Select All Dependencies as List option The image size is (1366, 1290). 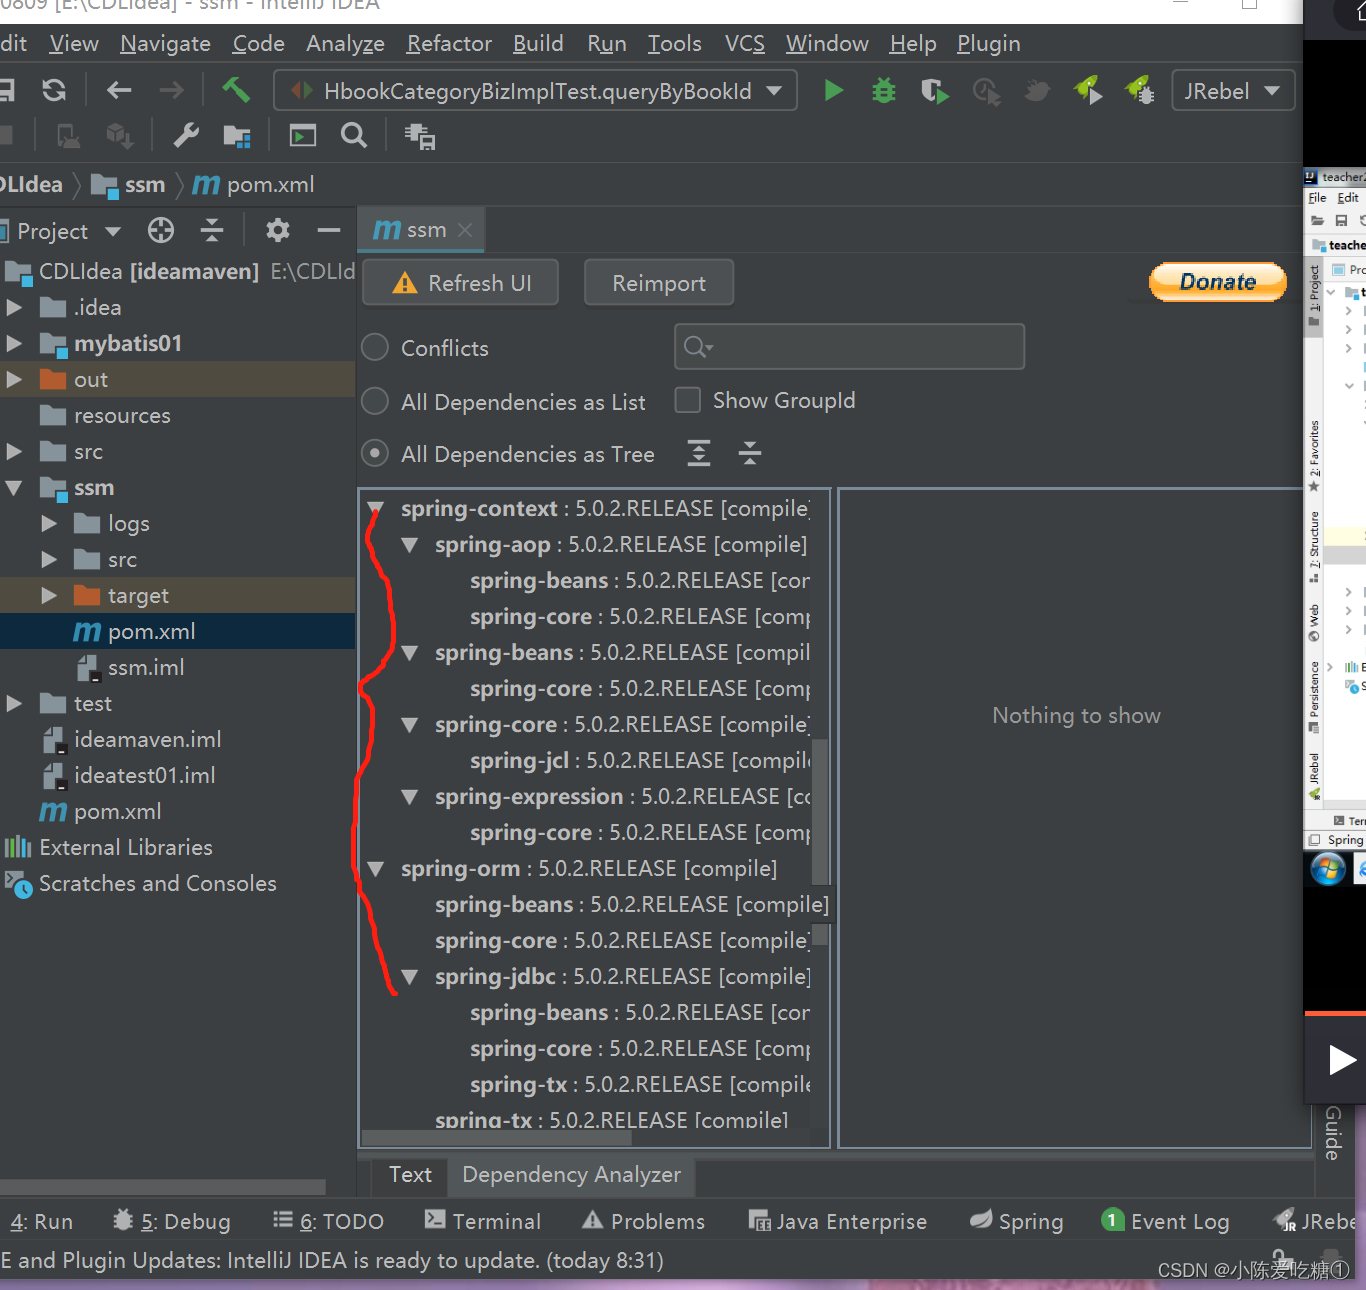click(374, 401)
